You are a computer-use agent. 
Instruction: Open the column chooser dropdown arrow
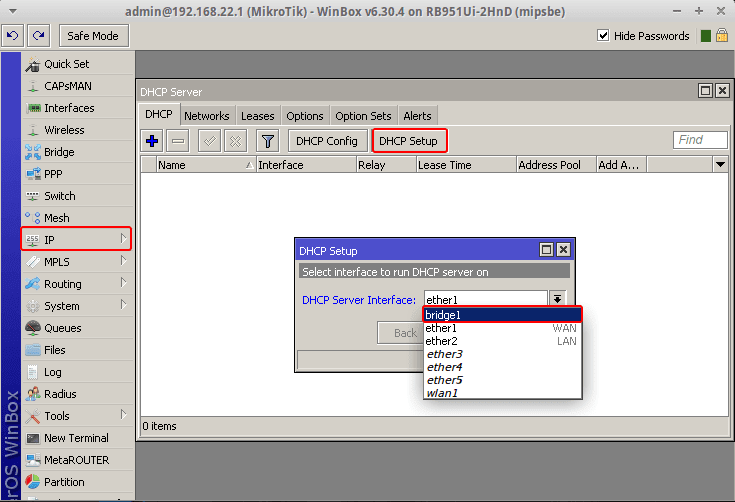pyautogui.click(x=720, y=165)
